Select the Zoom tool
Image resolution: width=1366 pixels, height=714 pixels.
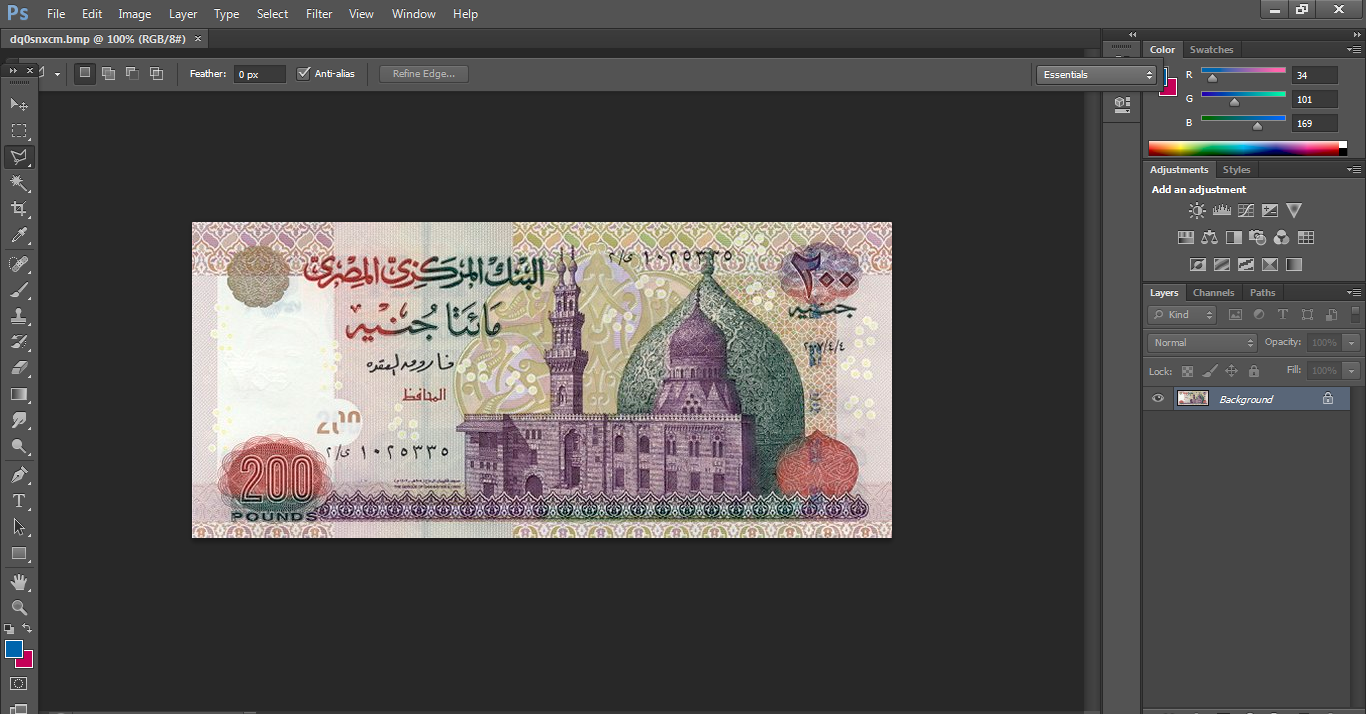tap(19, 607)
